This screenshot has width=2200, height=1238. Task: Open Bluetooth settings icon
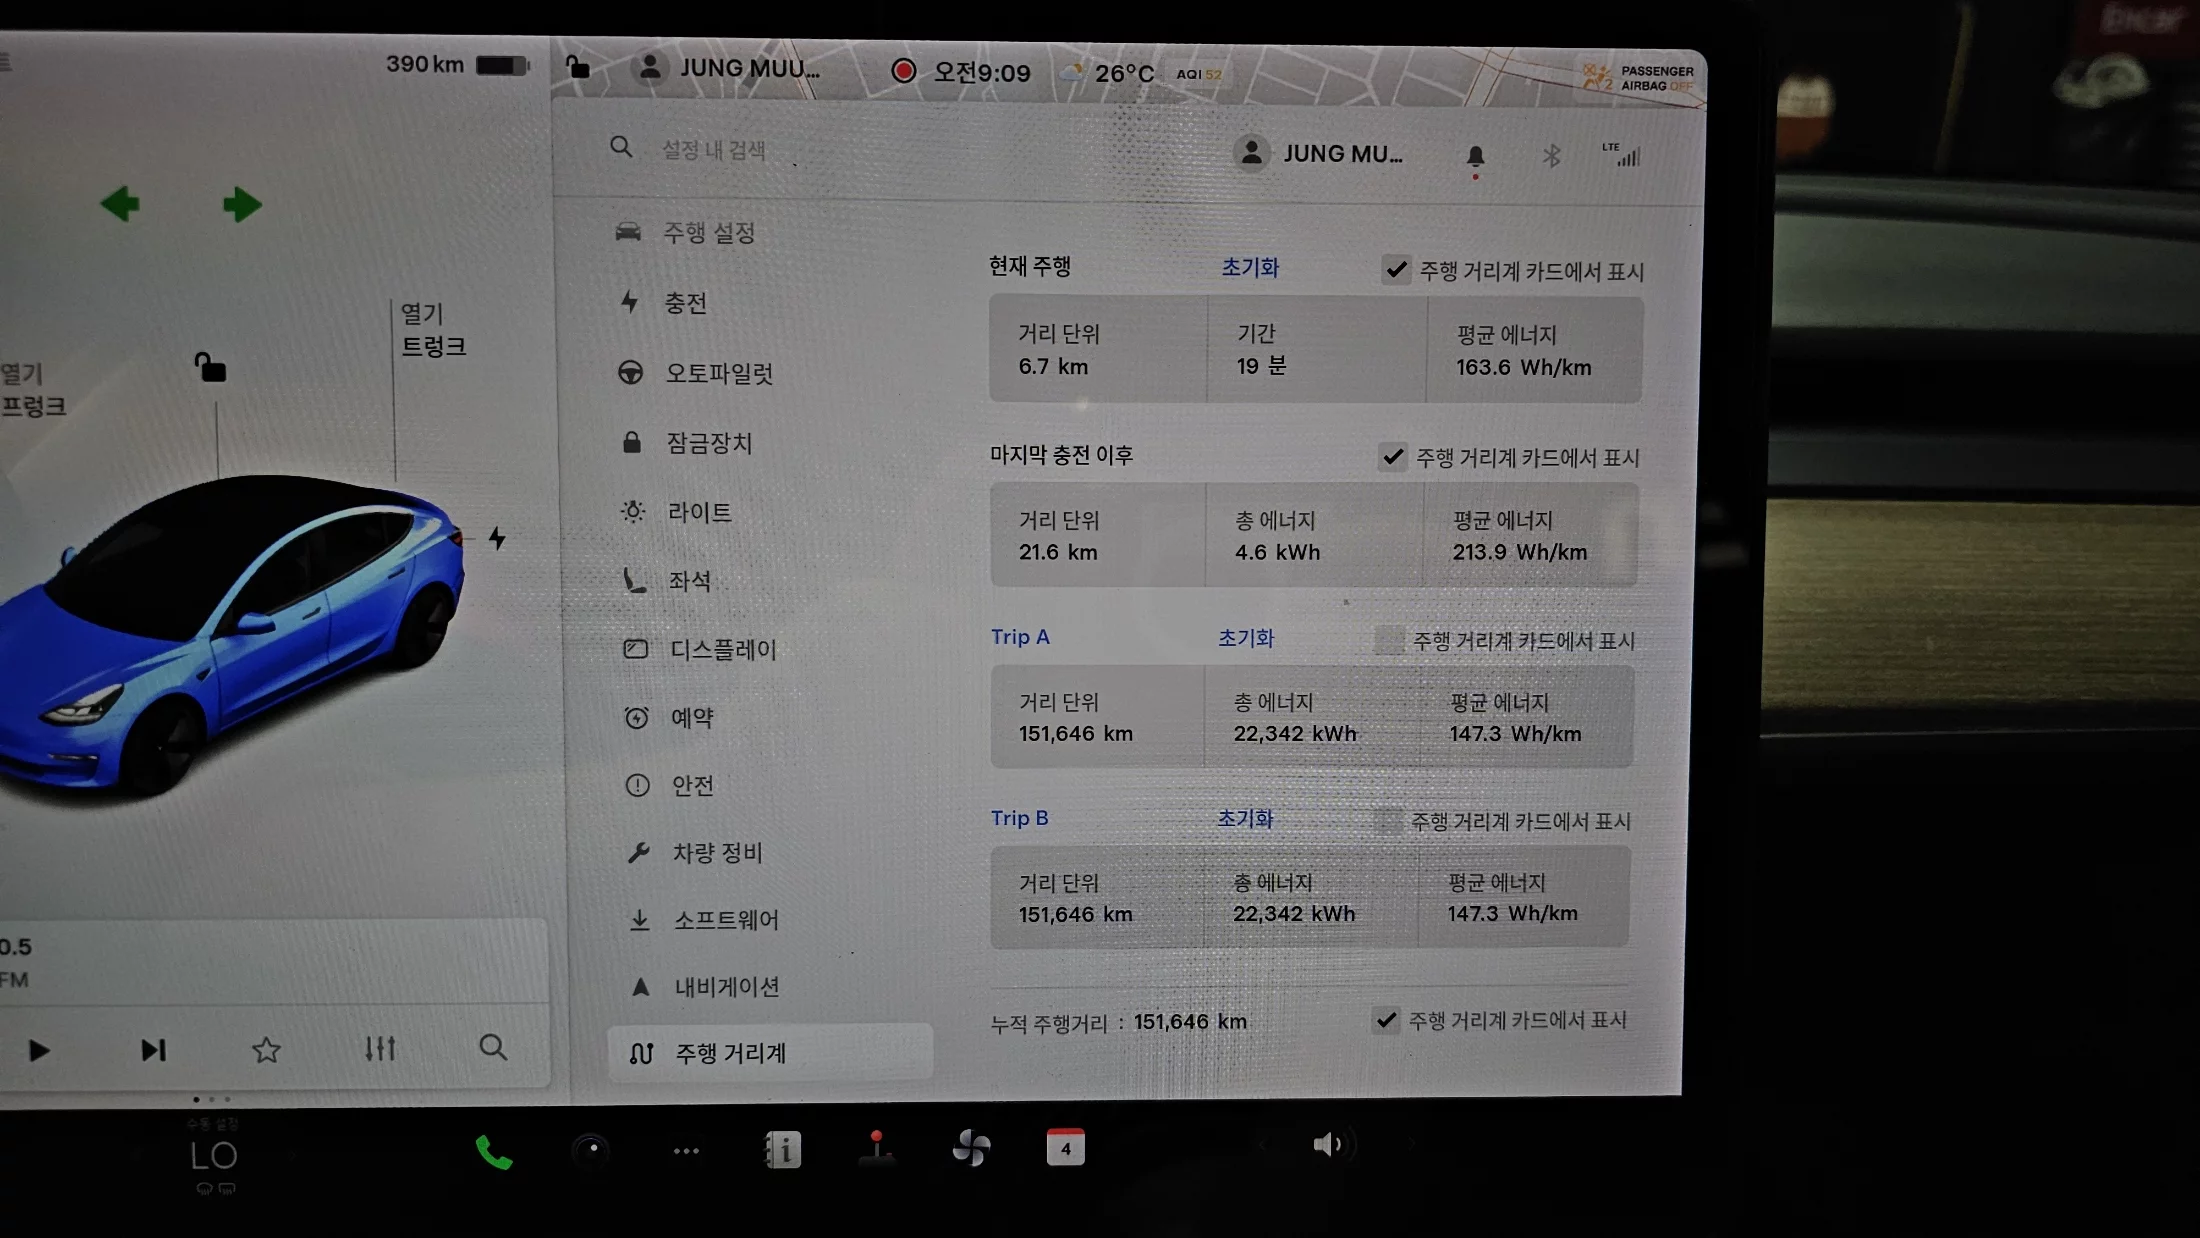click(x=1551, y=156)
